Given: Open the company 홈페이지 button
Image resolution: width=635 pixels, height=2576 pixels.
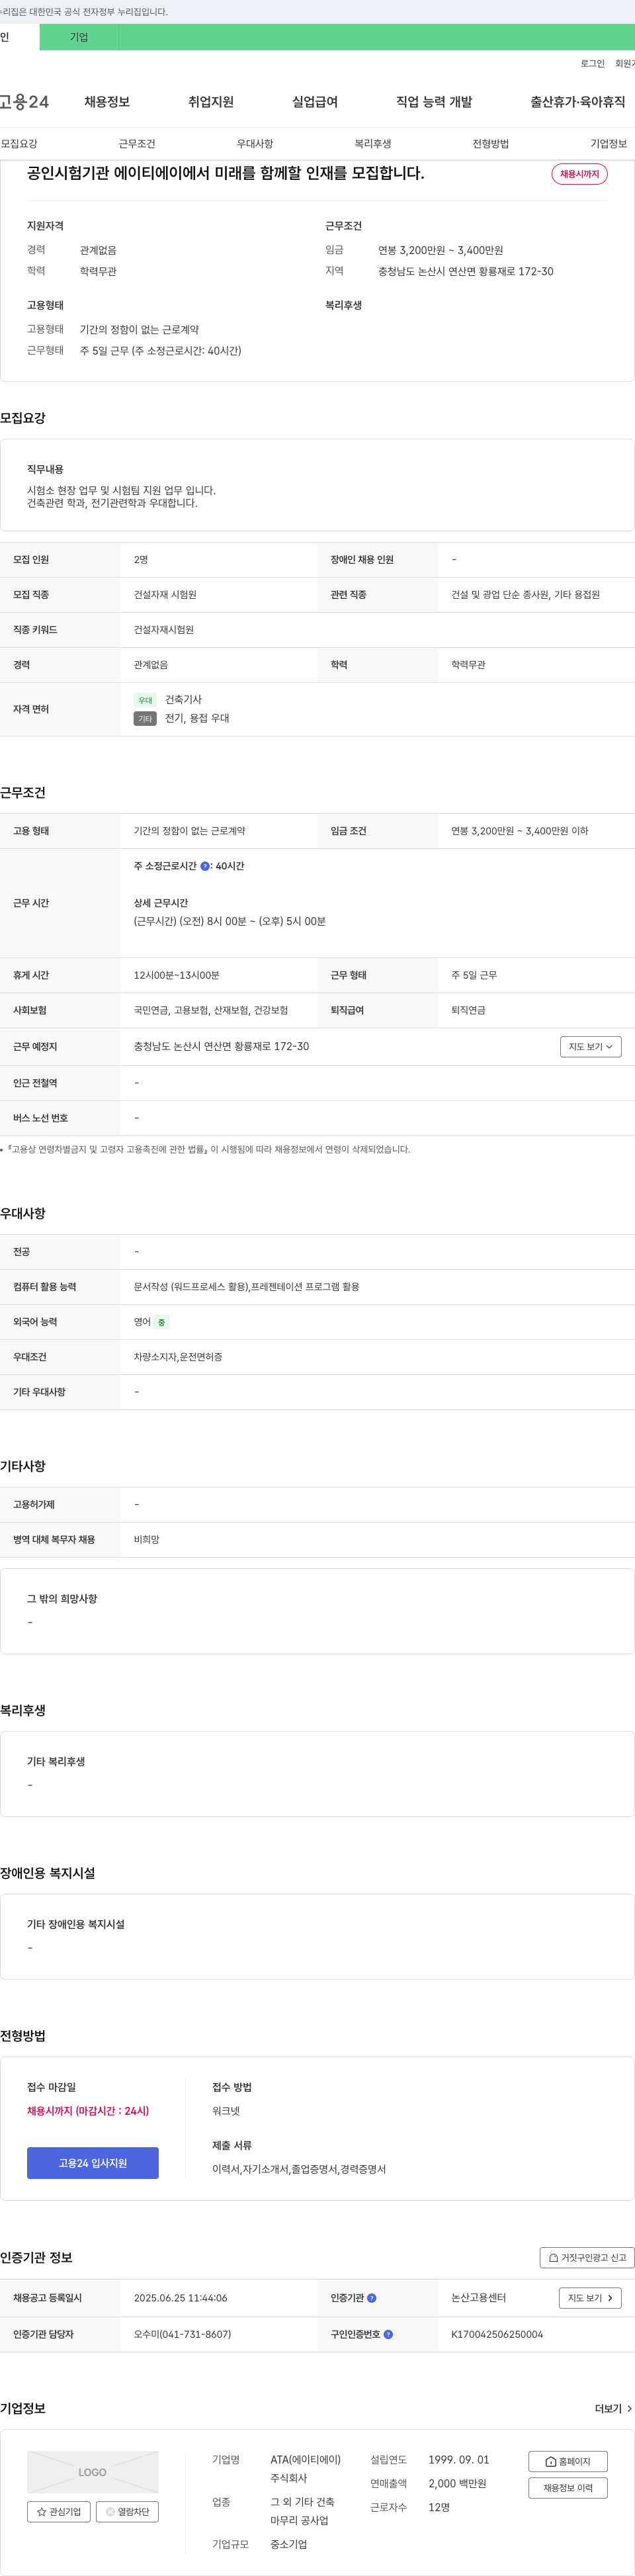Looking at the screenshot, I should [x=568, y=2461].
